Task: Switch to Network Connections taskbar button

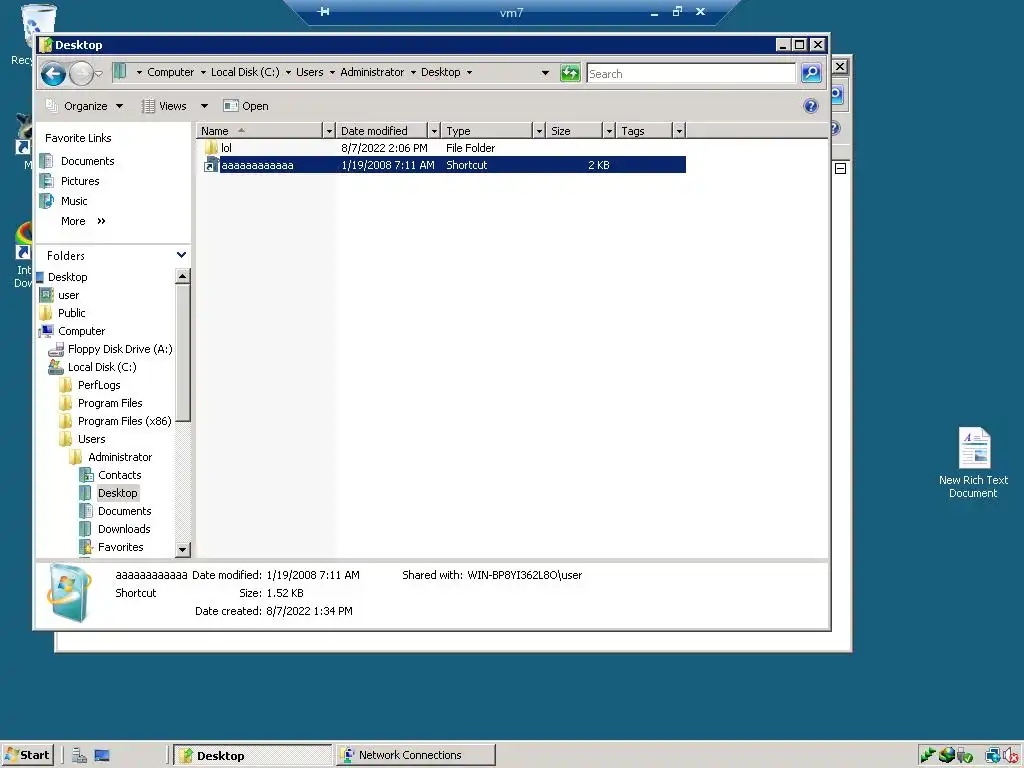Action: tap(416, 755)
